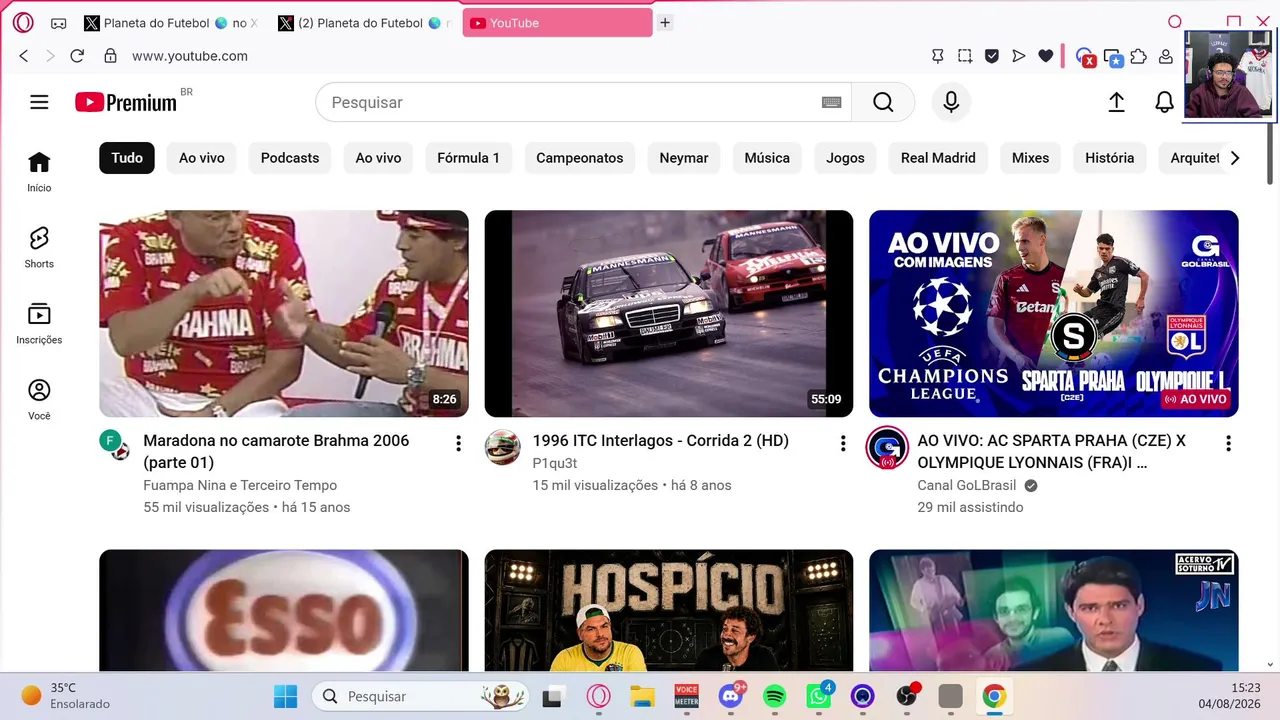The image size is (1280, 720).
Task: Open the GX Corner gamepad icon
Action: coord(59,23)
